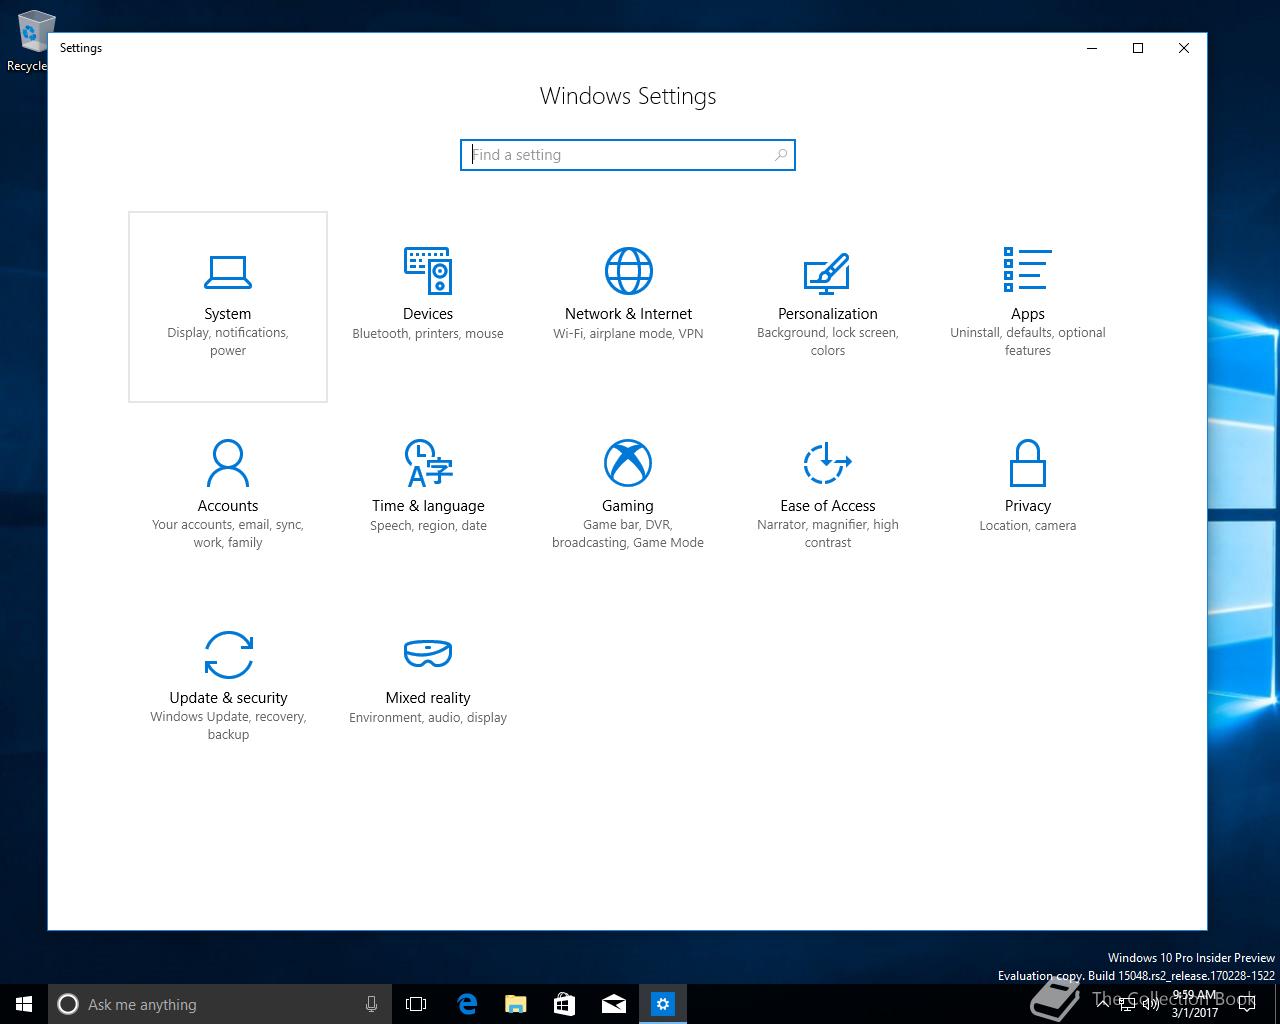Click the Time & language label
This screenshot has width=1280, height=1024.
428,506
